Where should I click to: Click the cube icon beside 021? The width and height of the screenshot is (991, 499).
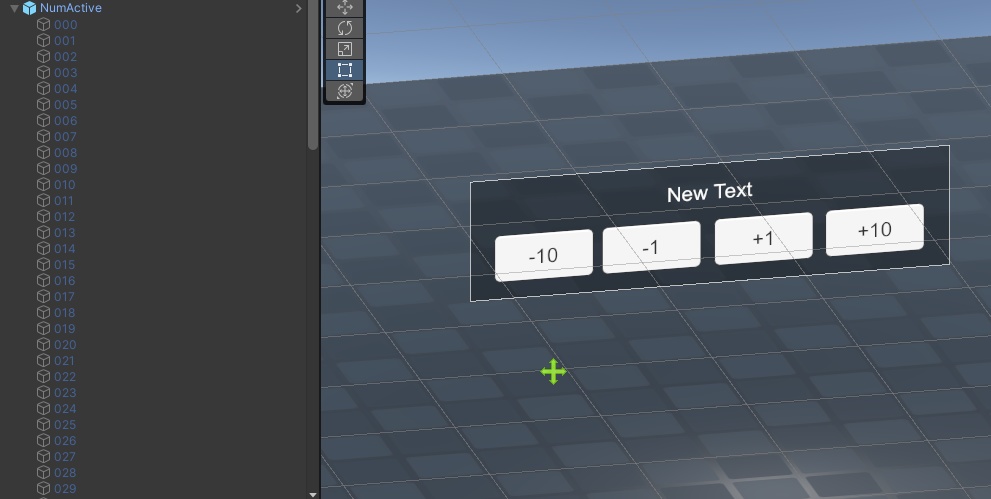click(x=44, y=360)
